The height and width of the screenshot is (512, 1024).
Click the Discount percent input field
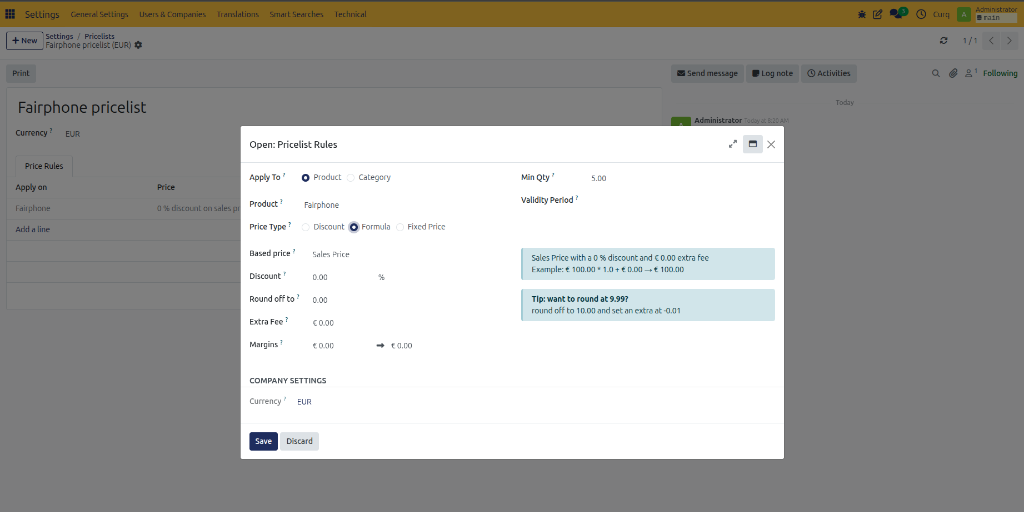click(x=342, y=277)
